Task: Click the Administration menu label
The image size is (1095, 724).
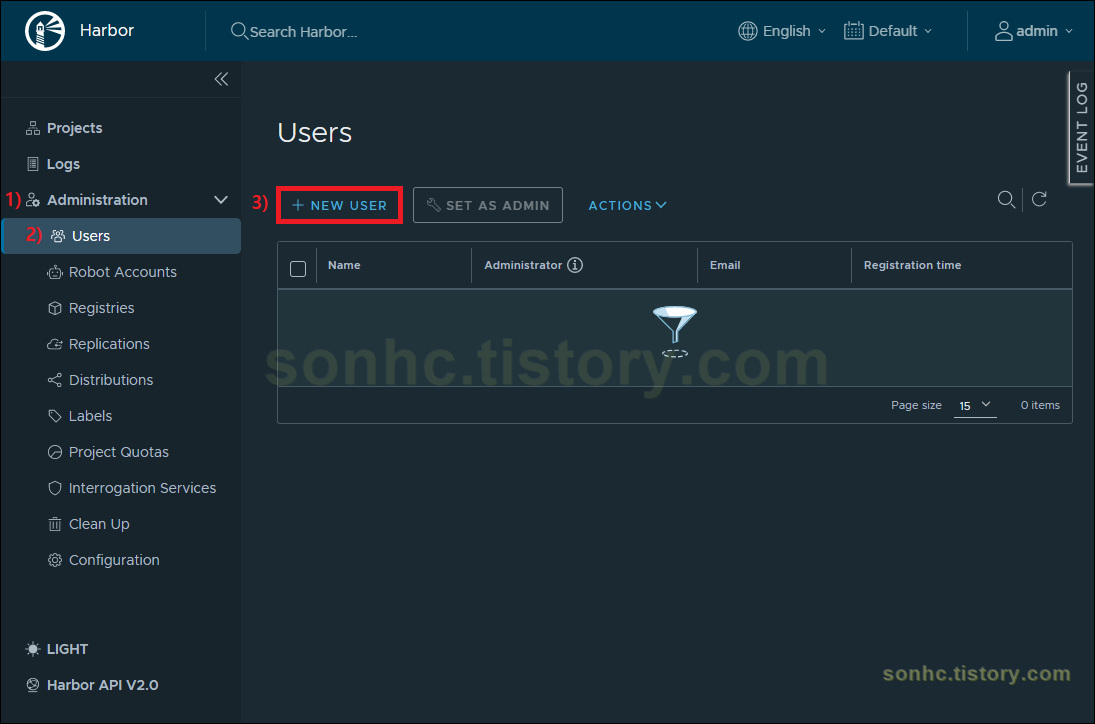Action: [x=97, y=200]
